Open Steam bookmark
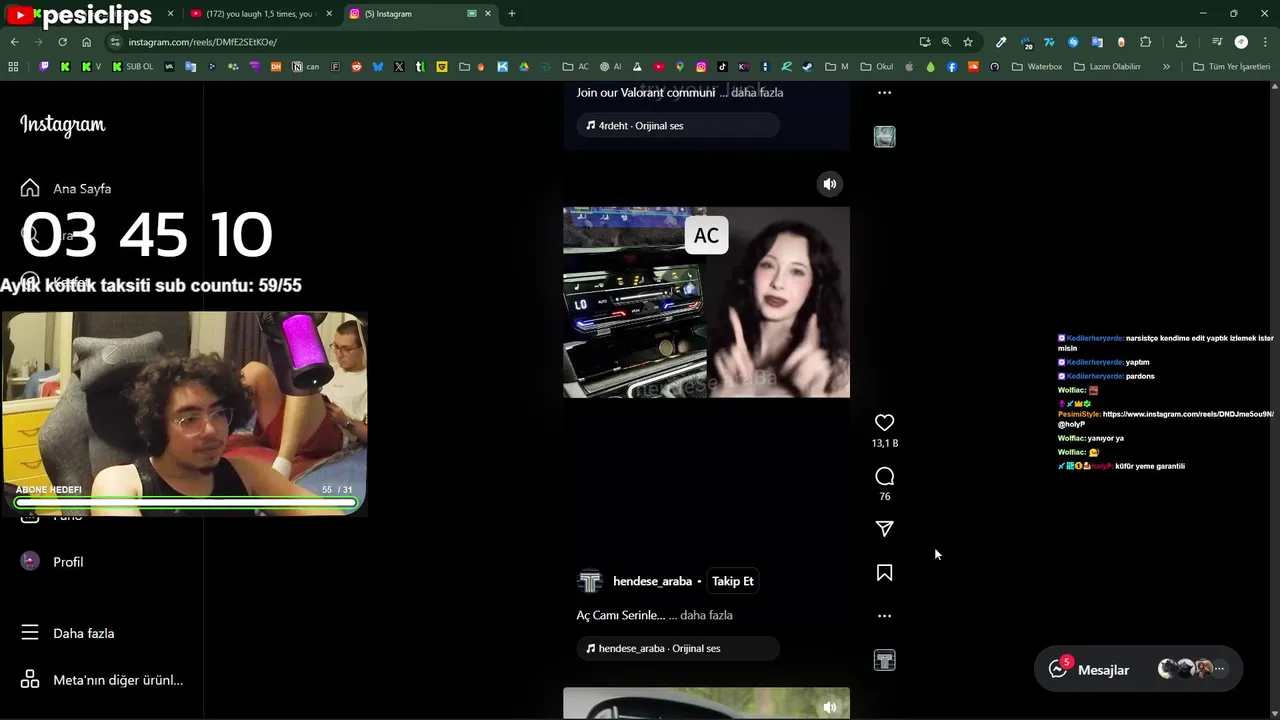 (807, 67)
